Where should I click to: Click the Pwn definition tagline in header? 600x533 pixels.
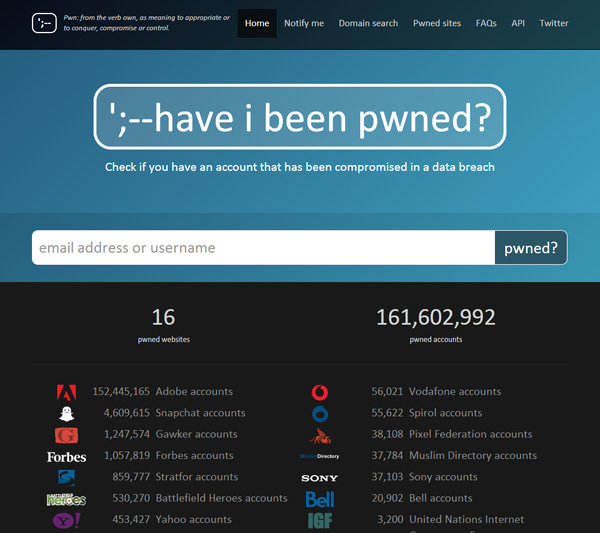click(147, 23)
